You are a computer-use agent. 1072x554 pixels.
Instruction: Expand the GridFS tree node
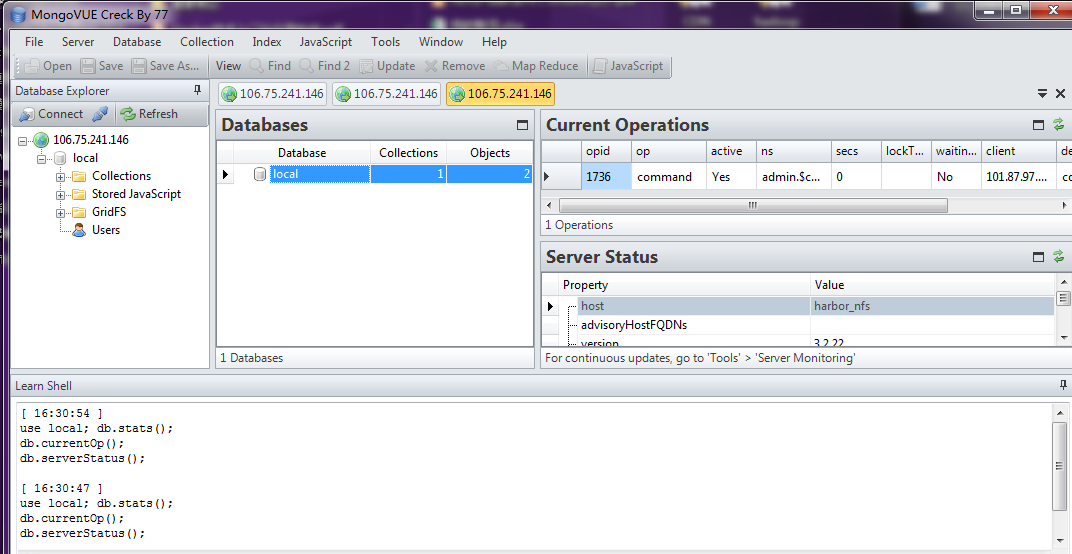pyautogui.click(x=60, y=213)
